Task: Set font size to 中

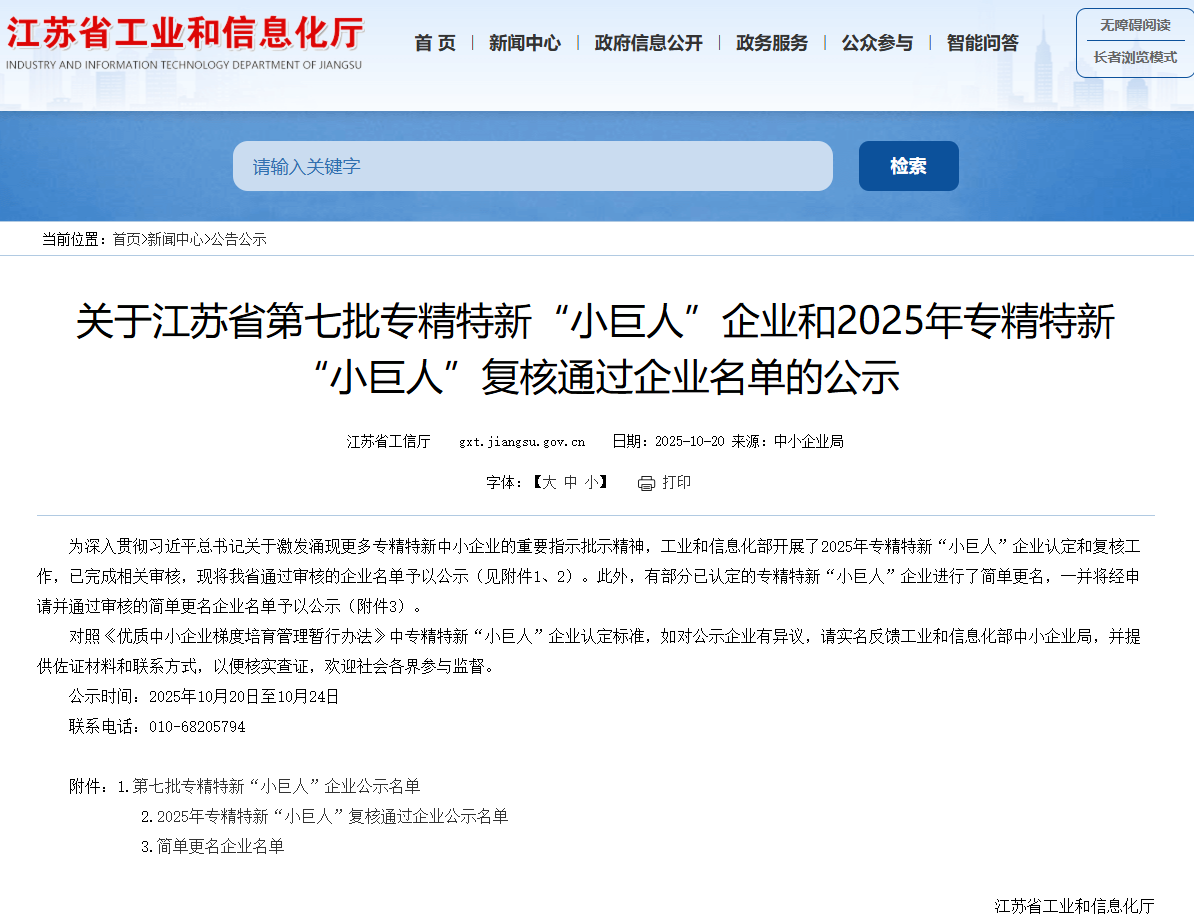Action: pyautogui.click(x=570, y=482)
